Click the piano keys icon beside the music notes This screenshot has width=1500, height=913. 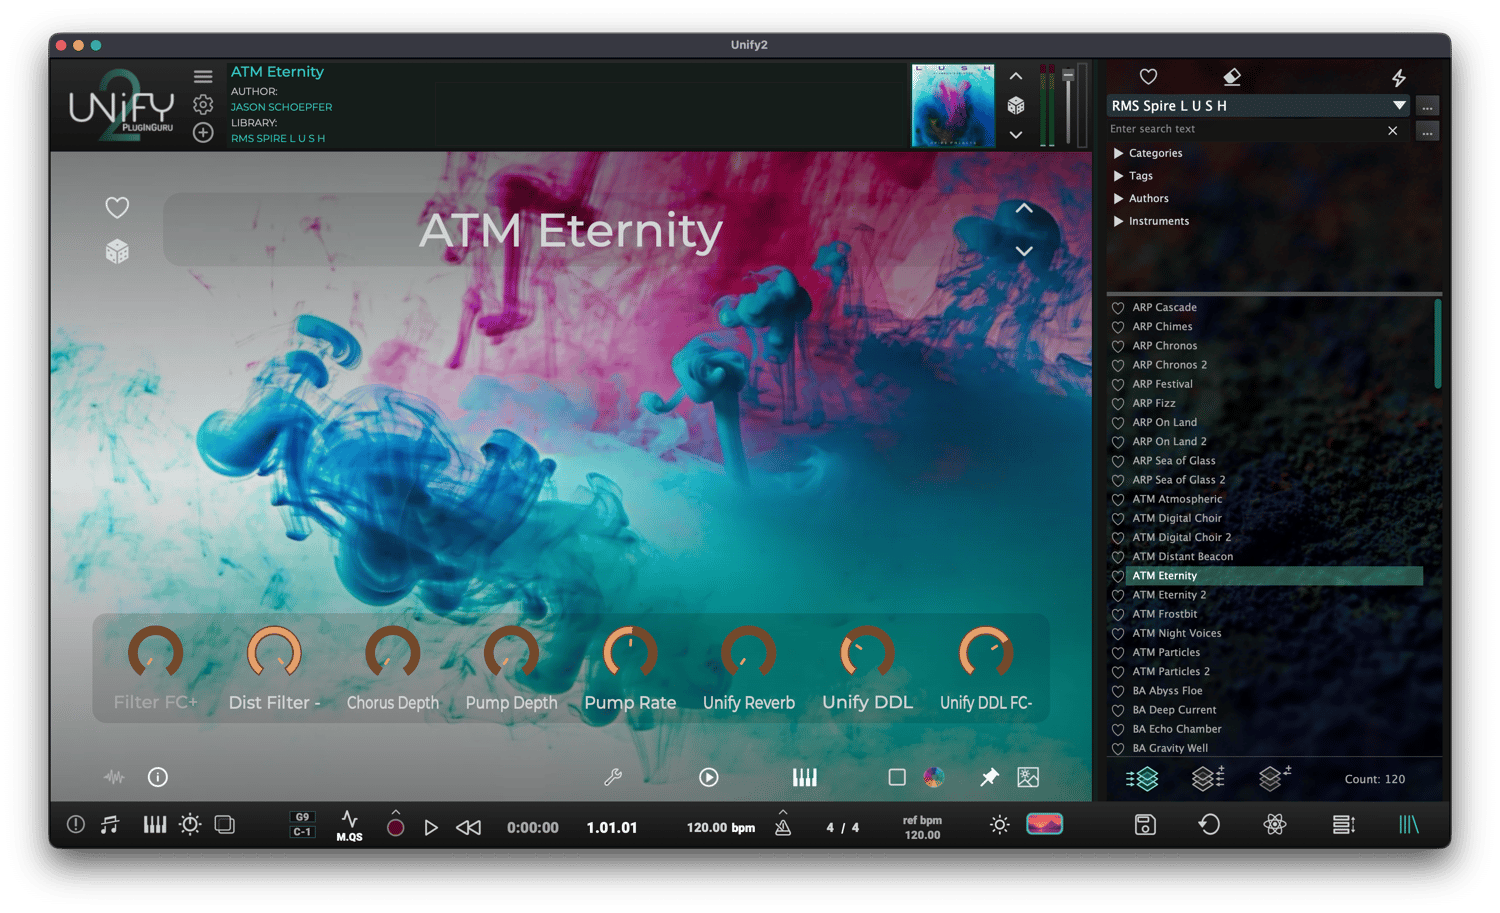click(x=155, y=825)
